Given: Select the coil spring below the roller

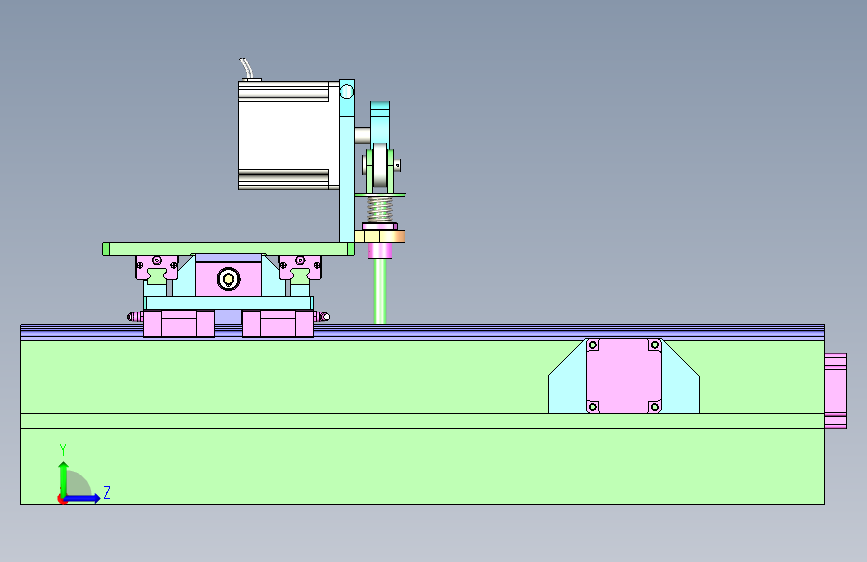Looking at the screenshot, I should [x=380, y=209].
